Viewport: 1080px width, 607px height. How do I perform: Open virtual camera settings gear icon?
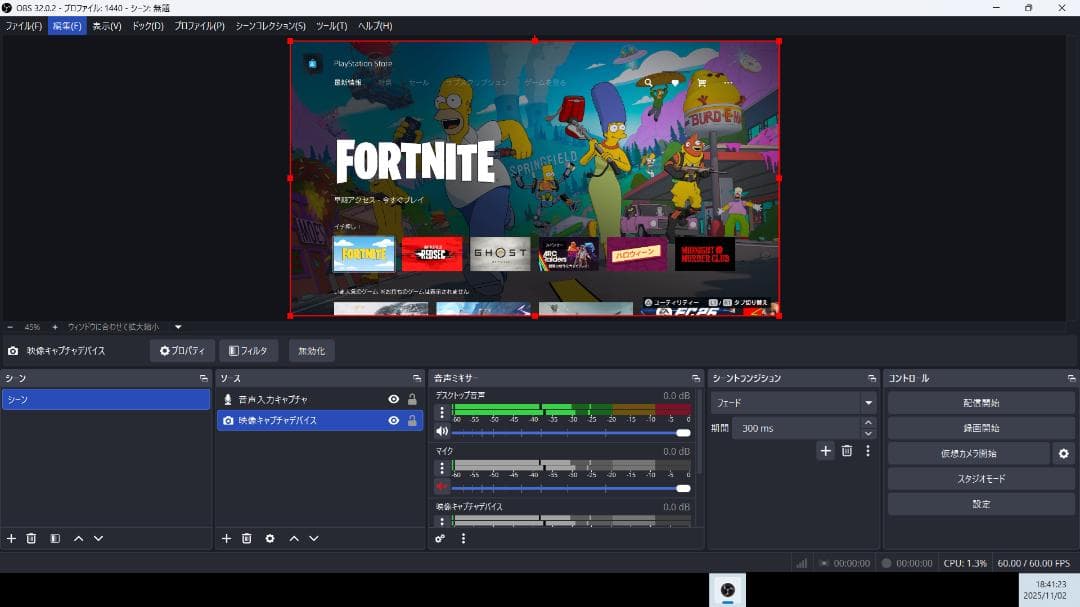click(x=1064, y=454)
